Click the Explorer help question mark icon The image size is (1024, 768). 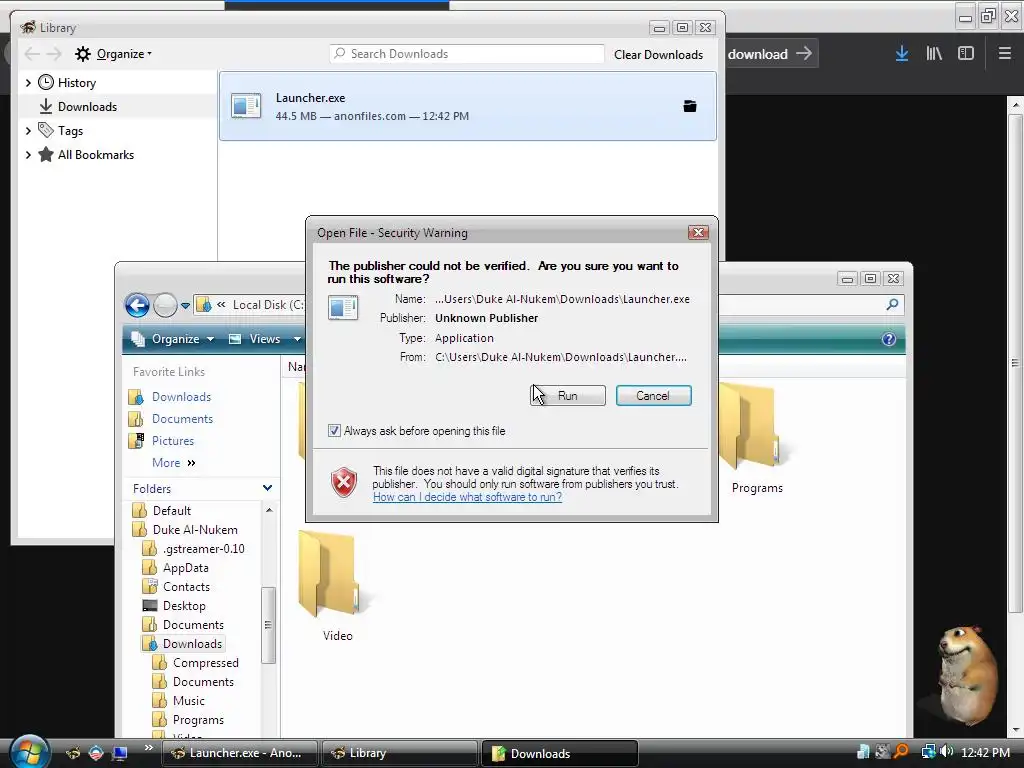click(x=889, y=339)
